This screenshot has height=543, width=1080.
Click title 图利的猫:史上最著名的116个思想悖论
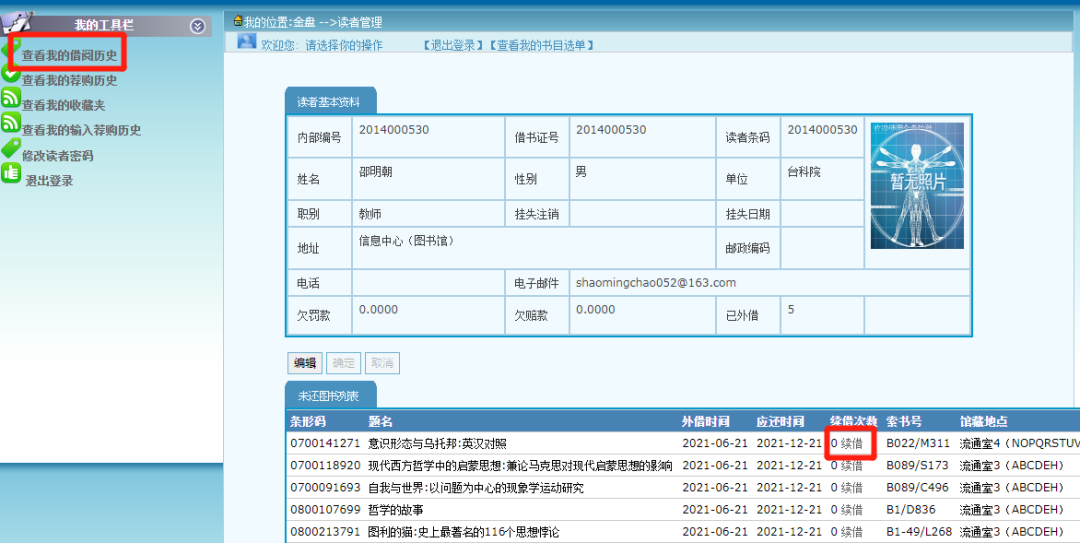coord(464,532)
